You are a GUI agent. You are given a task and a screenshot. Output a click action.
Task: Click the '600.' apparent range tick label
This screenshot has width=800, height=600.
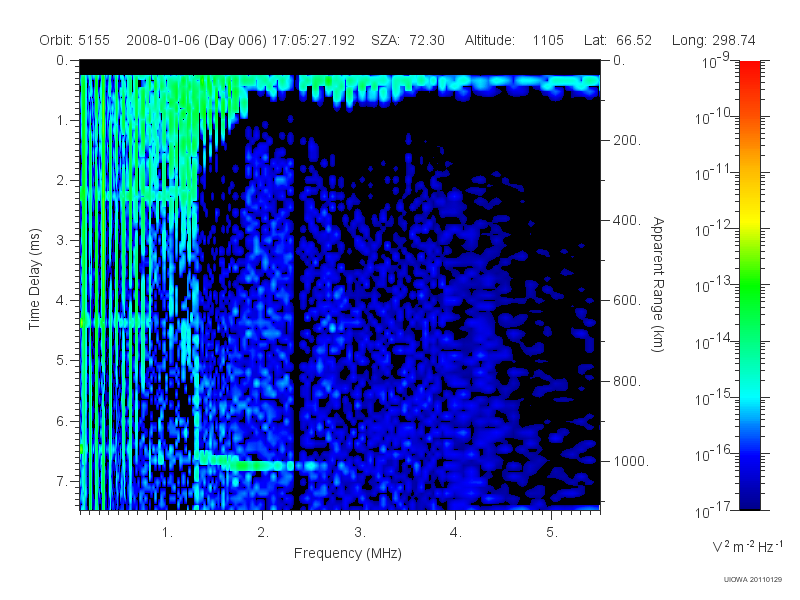point(627,301)
